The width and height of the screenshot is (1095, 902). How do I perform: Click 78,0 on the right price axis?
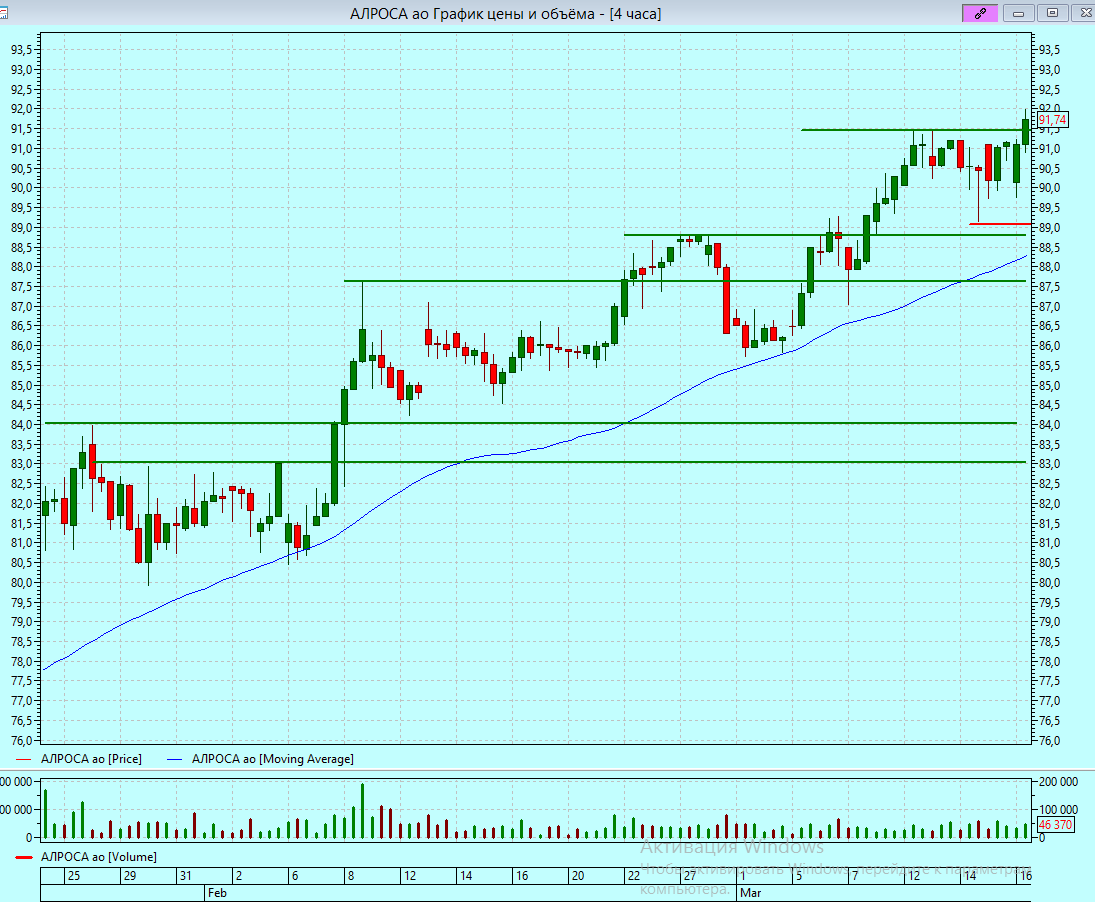coord(1050,662)
